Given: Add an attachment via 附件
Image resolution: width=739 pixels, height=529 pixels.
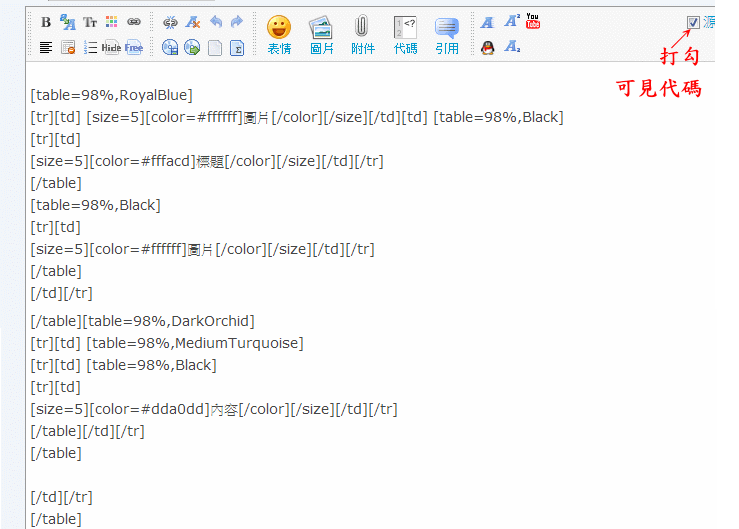Looking at the screenshot, I should pyautogui.click(x=362, y=34).
